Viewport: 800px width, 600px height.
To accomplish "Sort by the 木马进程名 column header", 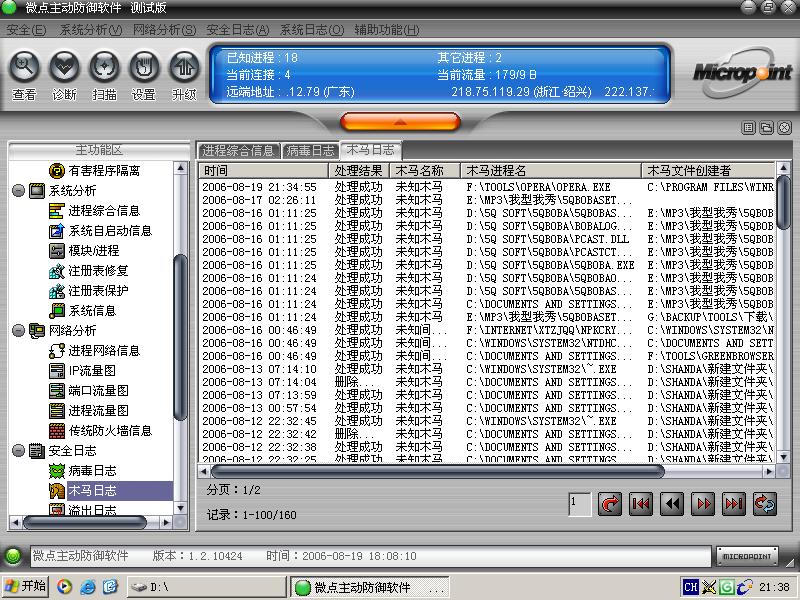I will [x=551, y=170].
